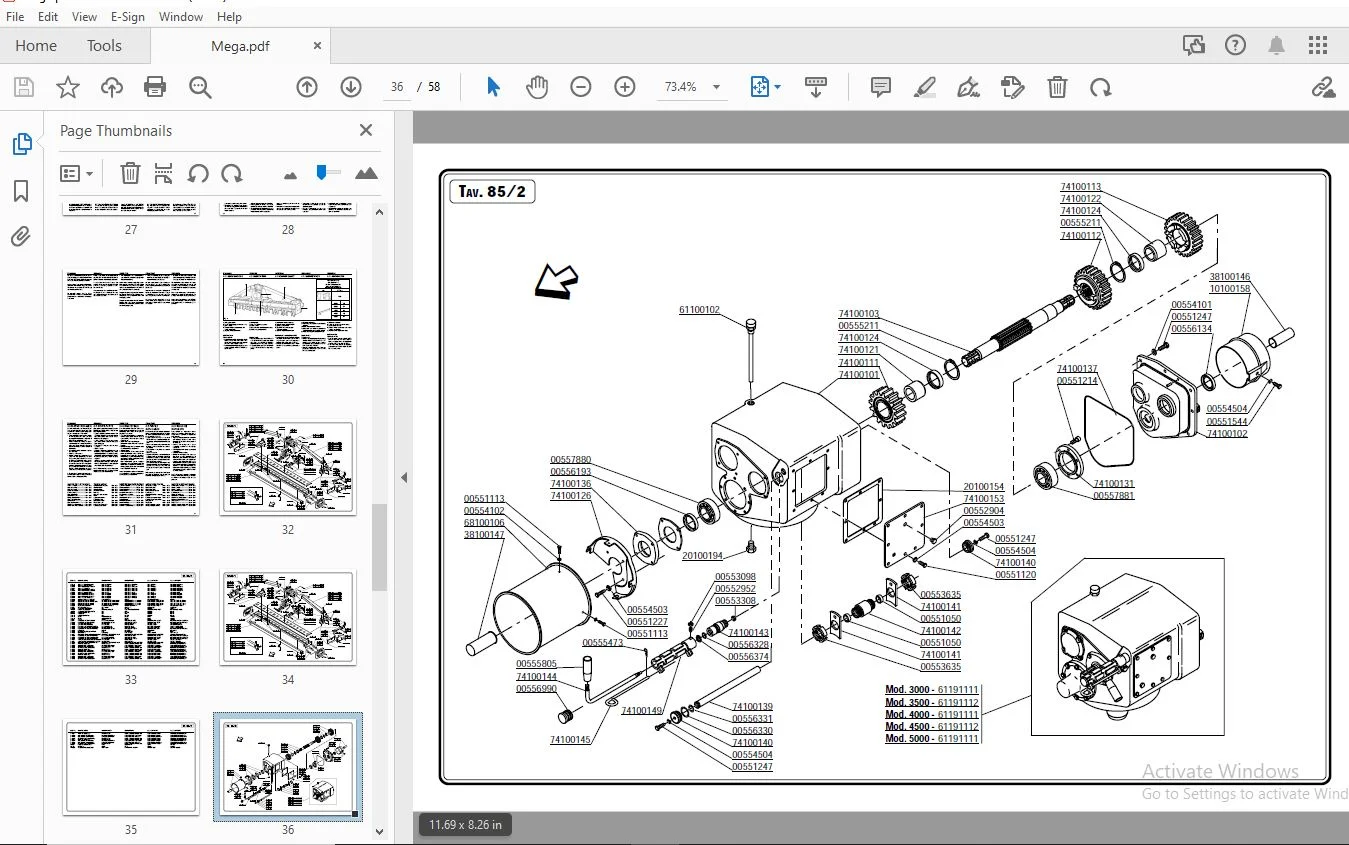Open thumbnail panel options dropdown
1349x845 pixels.
[77, 173]
